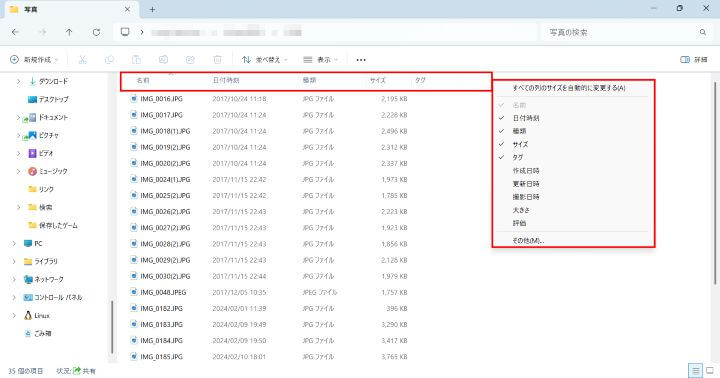Click the Cut scissors icon

click(83, 60)
